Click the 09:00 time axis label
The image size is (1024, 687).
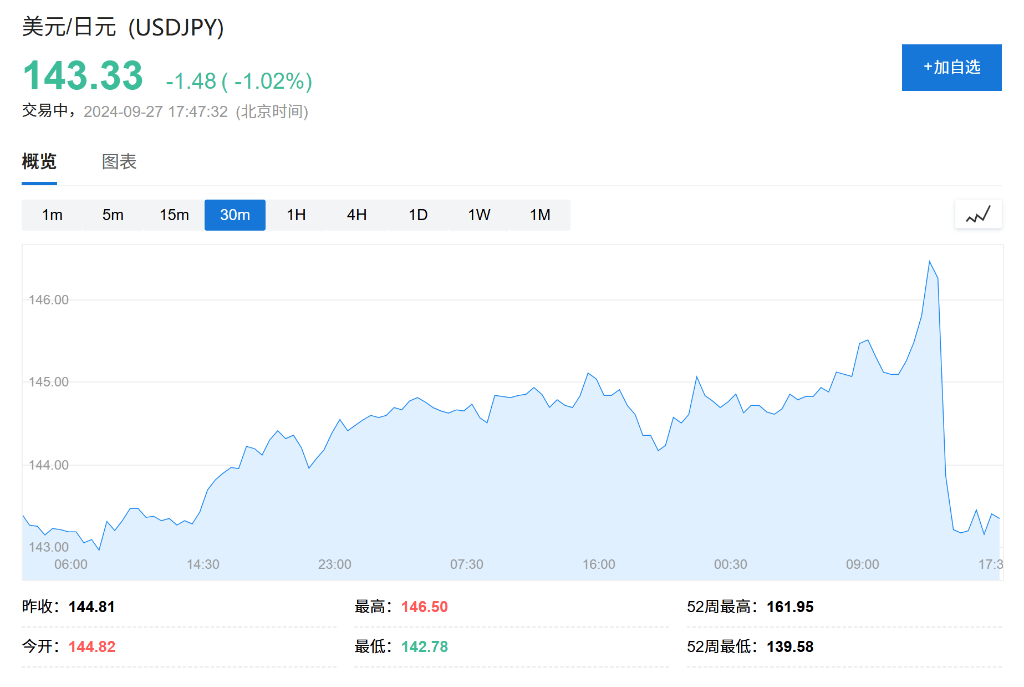tap(862, 565)
